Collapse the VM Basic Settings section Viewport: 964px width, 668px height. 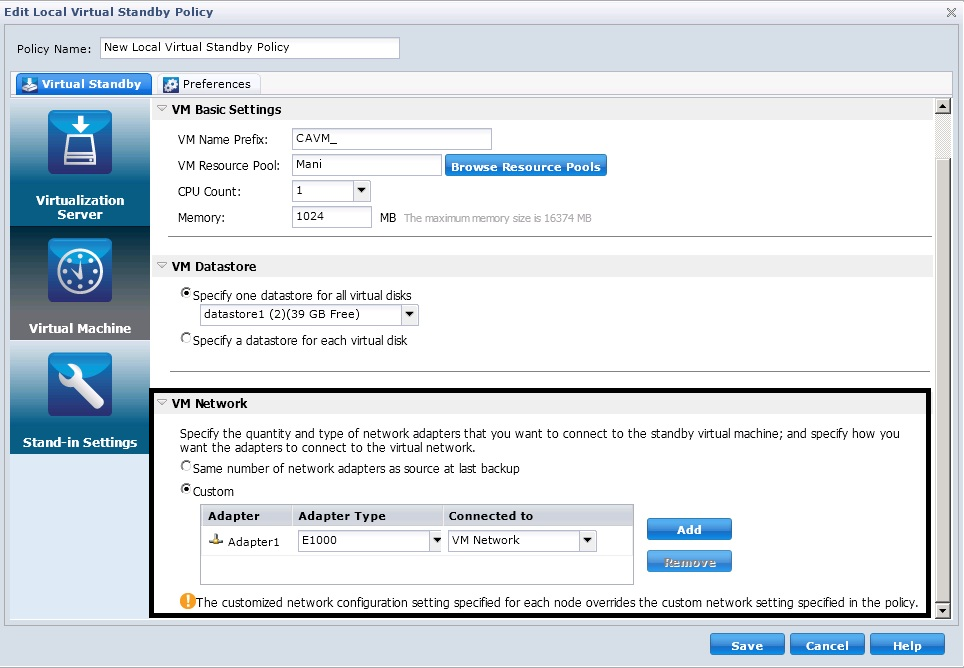click(162, 109)
